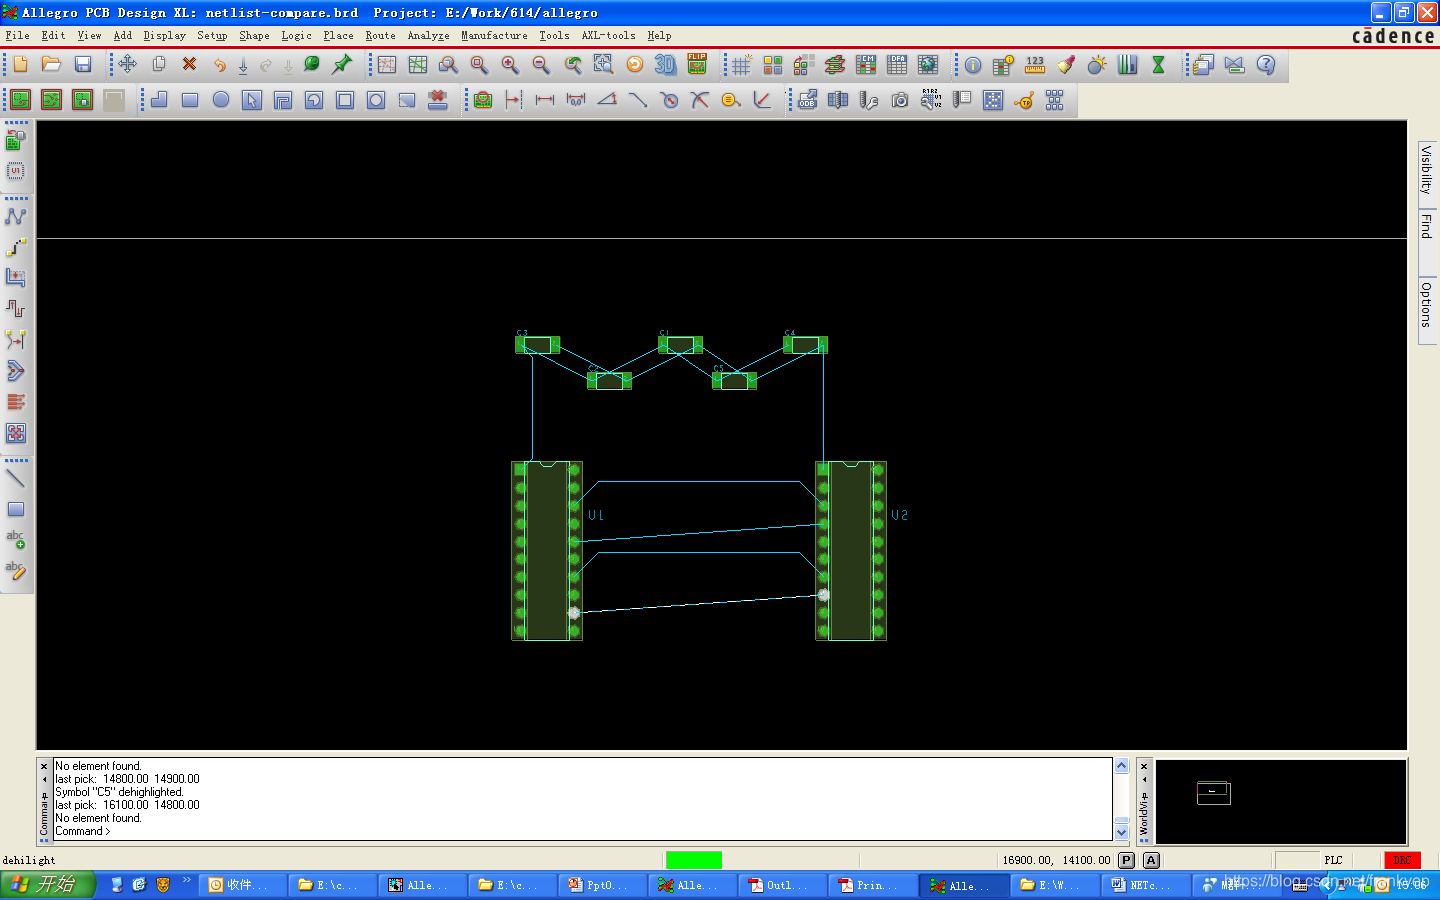Click the New file icon
Viewport: 1440px width, 900px height.
coord(20,65)
